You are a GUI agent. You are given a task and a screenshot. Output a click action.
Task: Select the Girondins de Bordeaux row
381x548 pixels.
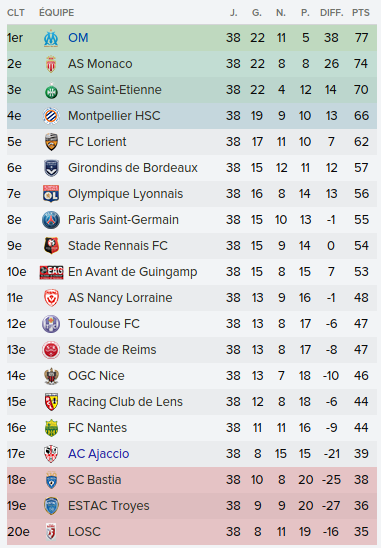tap(192, 168)
